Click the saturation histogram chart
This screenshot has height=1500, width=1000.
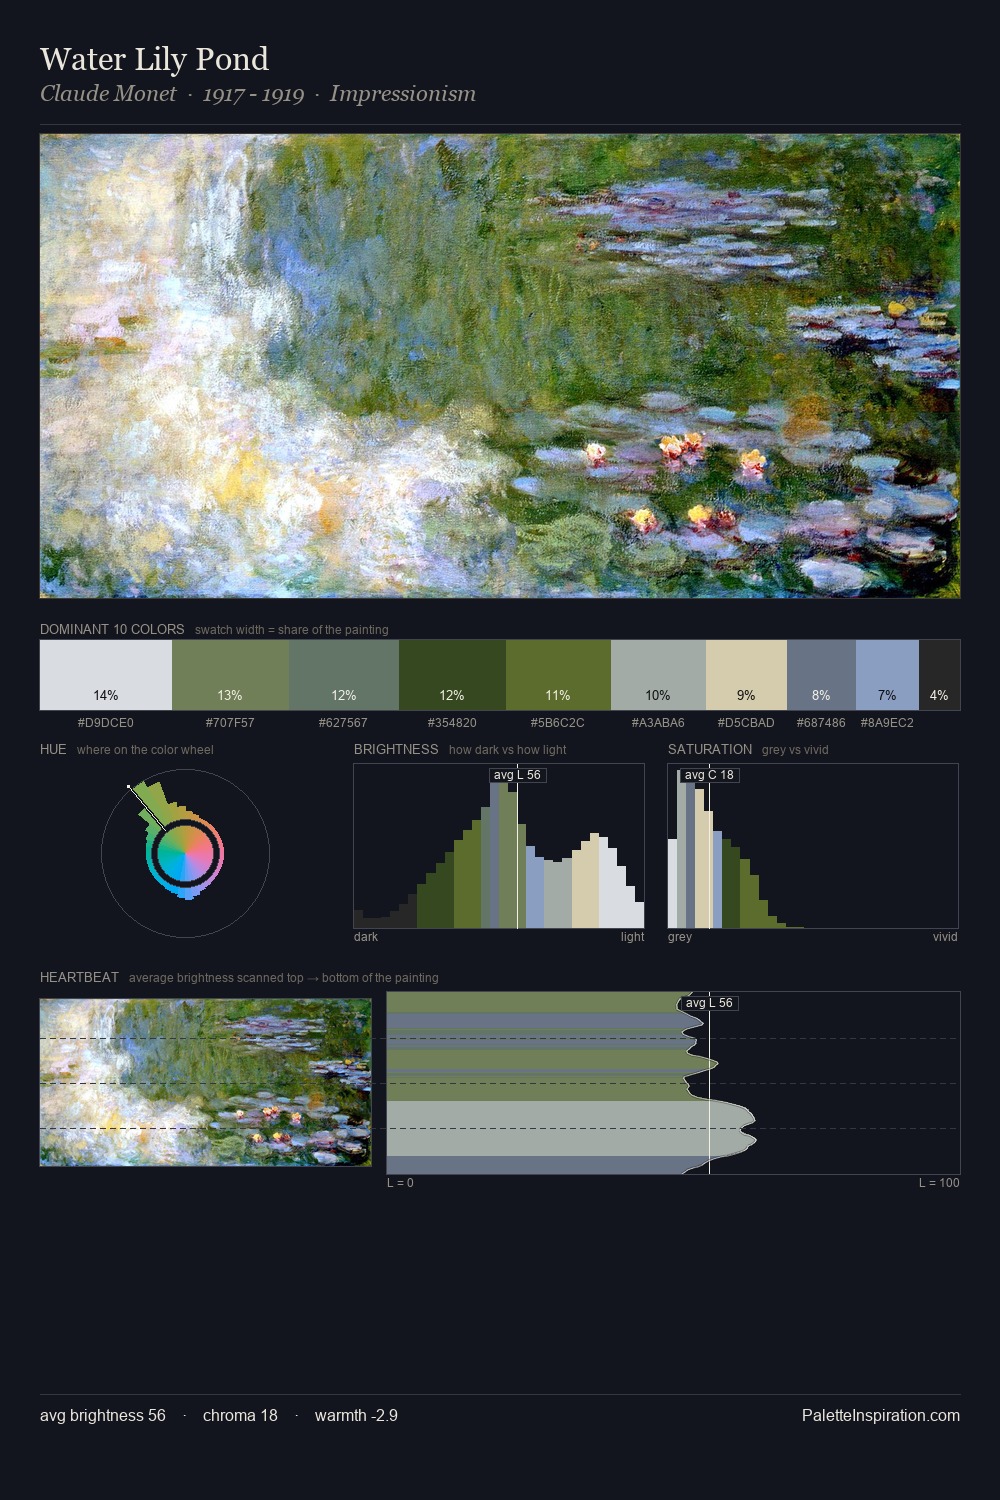(x=813, y=846)
